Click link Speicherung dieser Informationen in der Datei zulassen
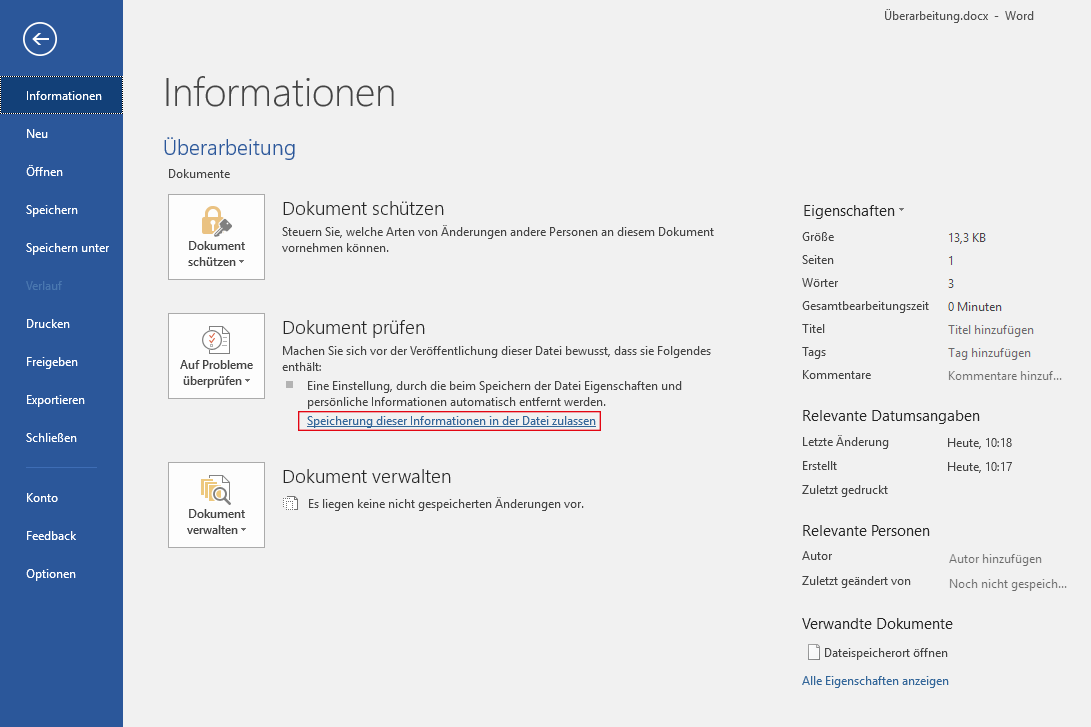Viewport: 1091px width, 727px height. [451, 421]
